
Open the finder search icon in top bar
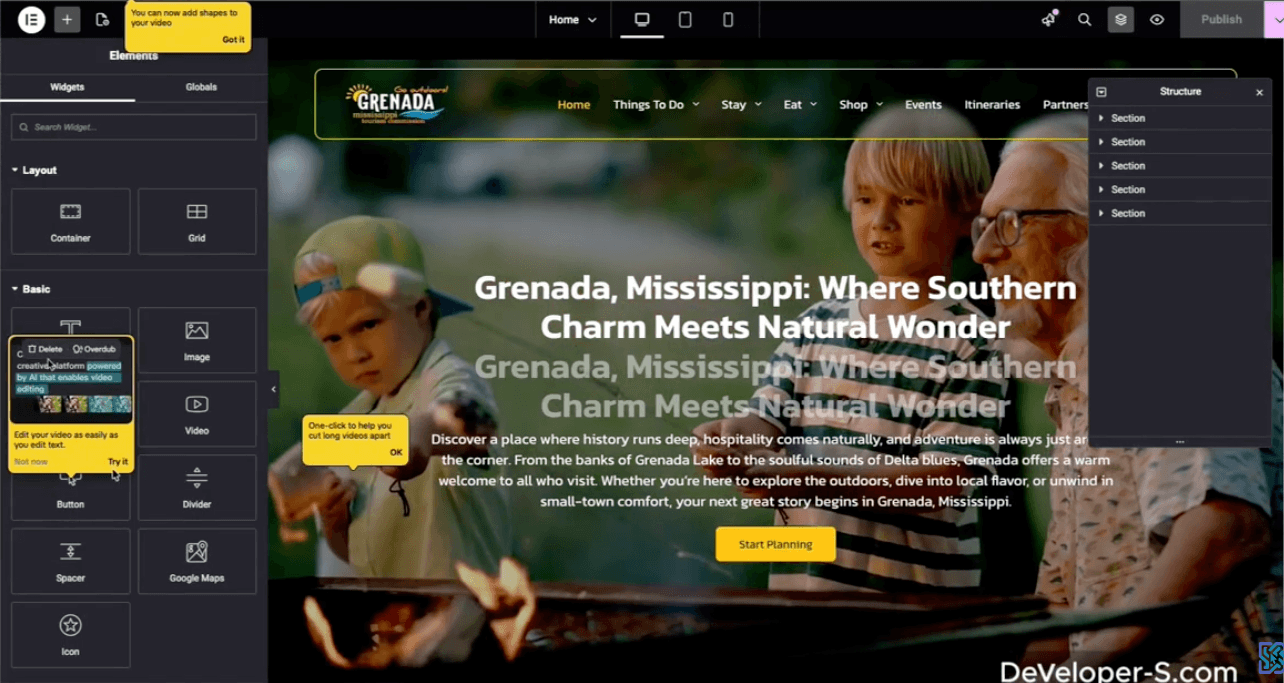tap(1084, 19)
